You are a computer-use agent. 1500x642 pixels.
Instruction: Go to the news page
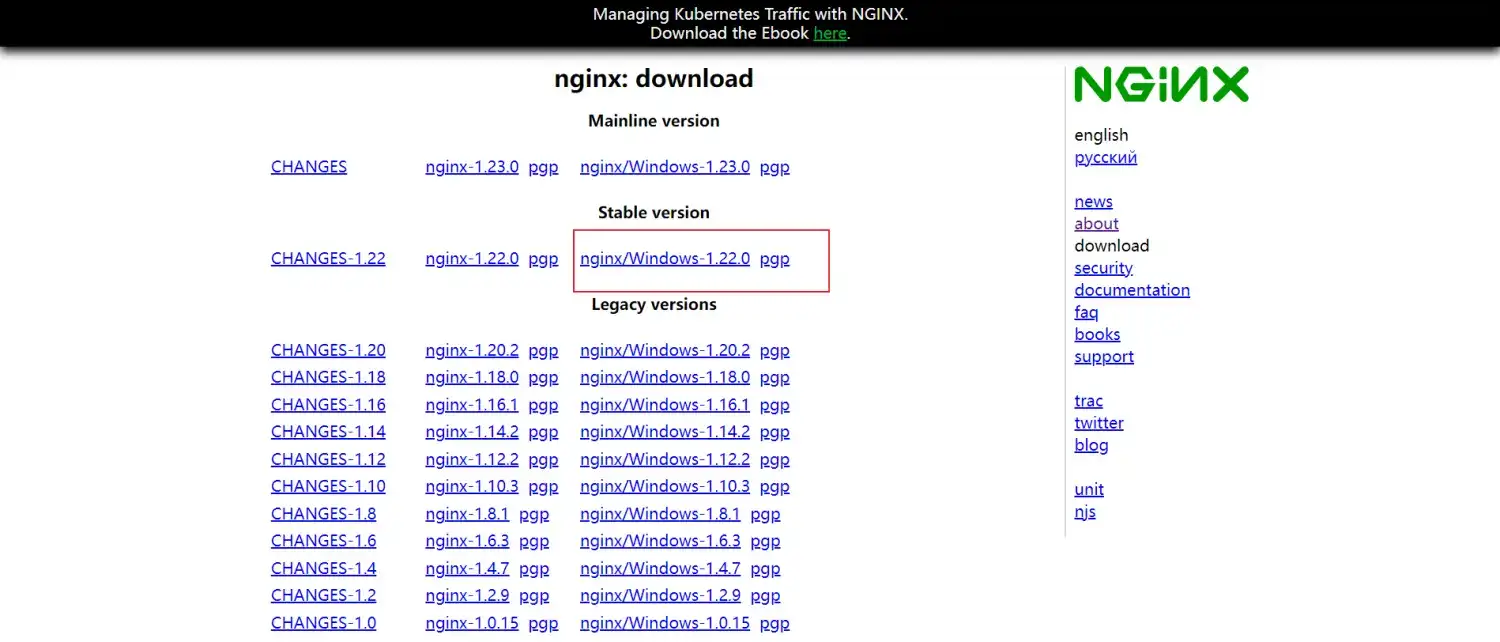point(1093,202)
